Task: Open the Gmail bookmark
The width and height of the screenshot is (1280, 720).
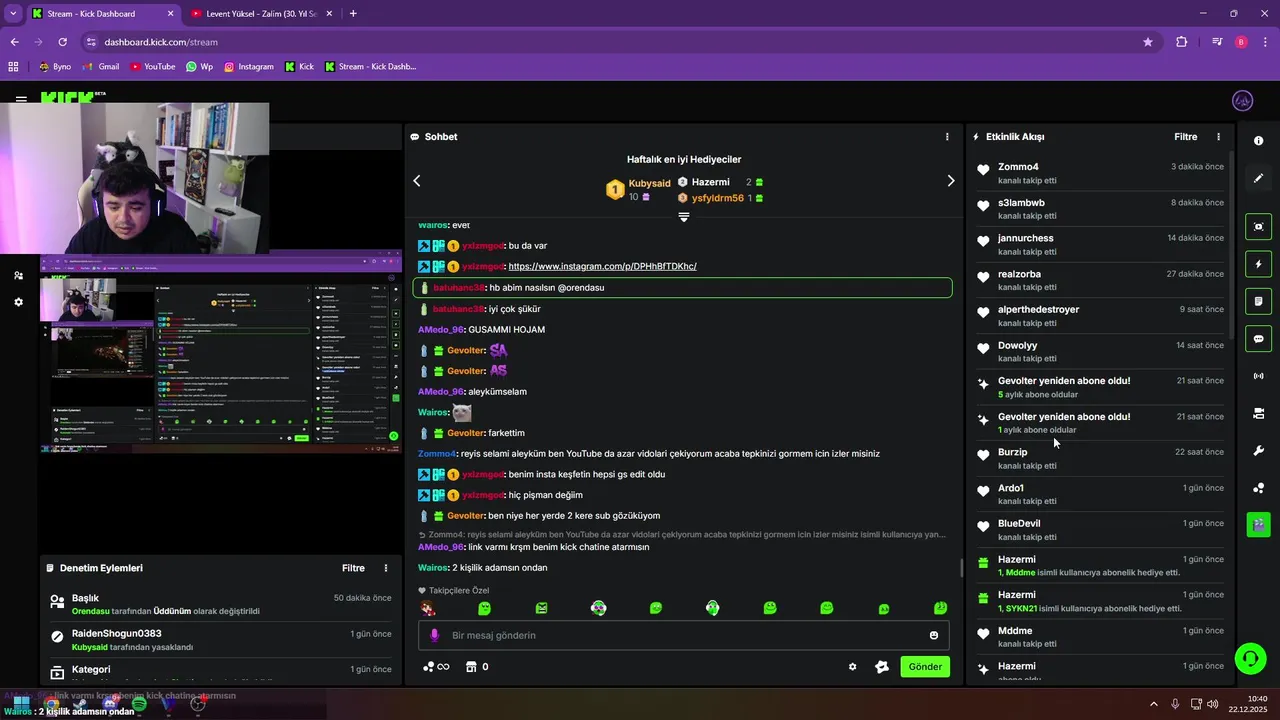Action: [101, 67]
